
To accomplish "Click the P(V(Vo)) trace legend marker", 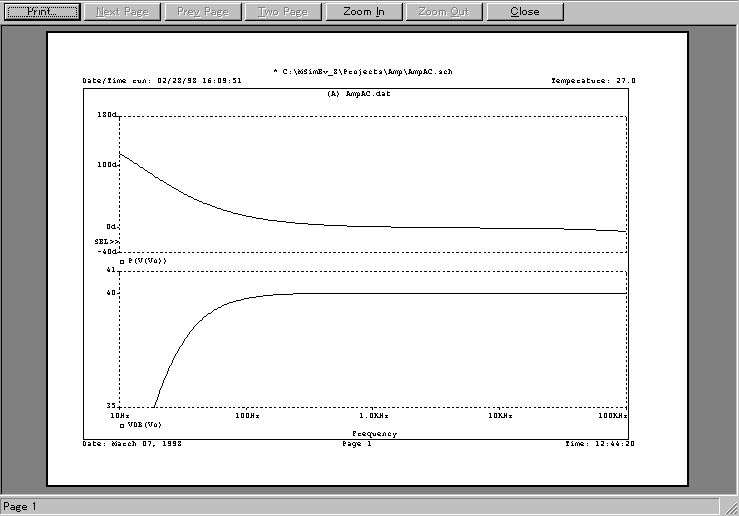I will tap(122, 261).
